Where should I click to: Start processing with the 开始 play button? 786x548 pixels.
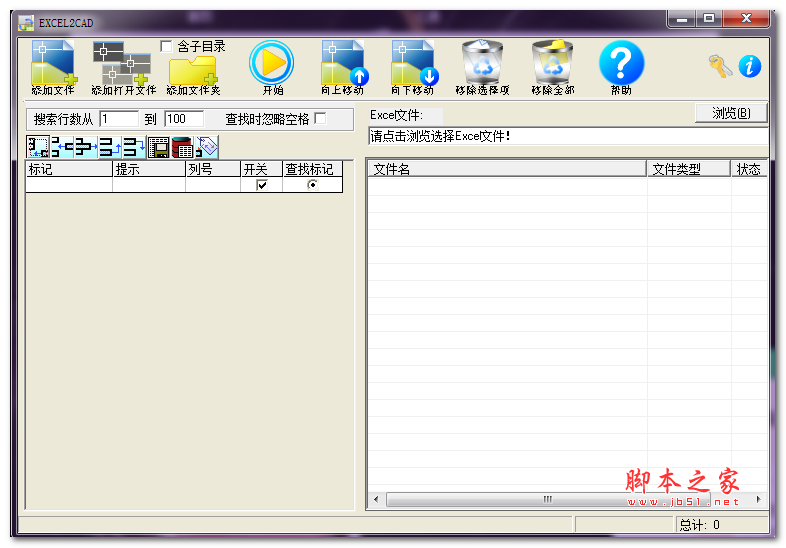(272, 68)
